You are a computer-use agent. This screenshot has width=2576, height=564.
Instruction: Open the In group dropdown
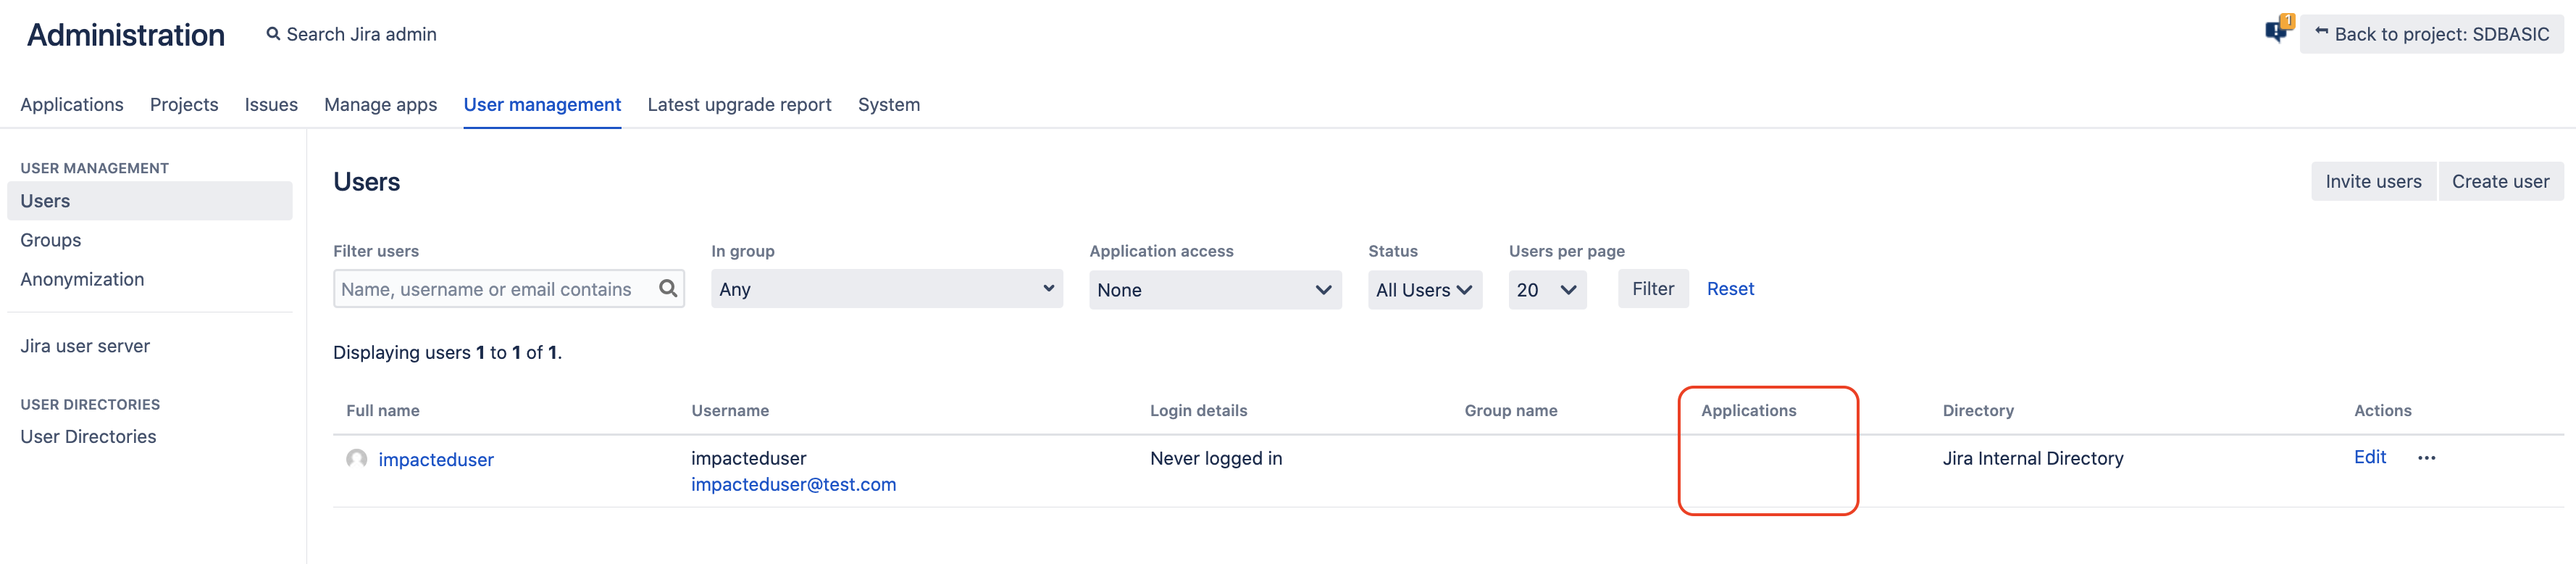pyautogui.click(x=886, y=289)
